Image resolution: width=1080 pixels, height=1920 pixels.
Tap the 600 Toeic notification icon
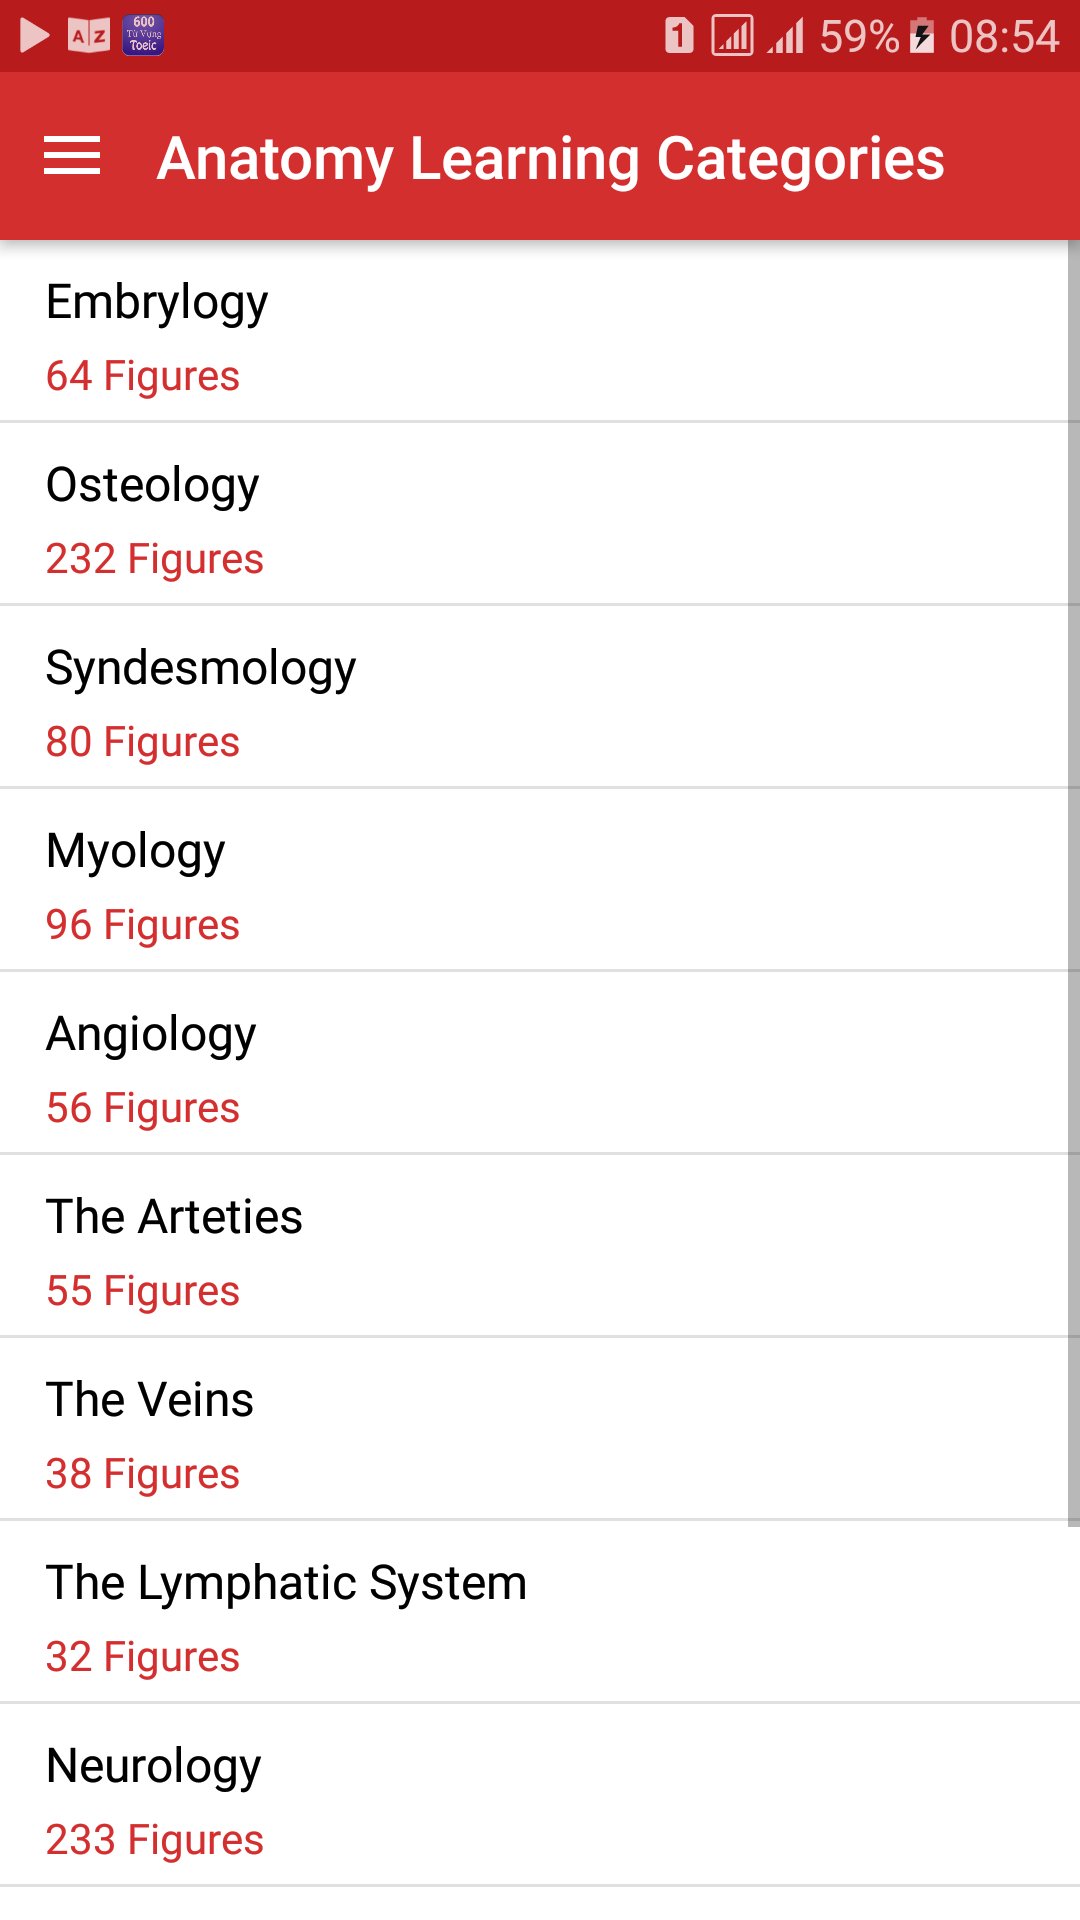[x=143, y=35]
